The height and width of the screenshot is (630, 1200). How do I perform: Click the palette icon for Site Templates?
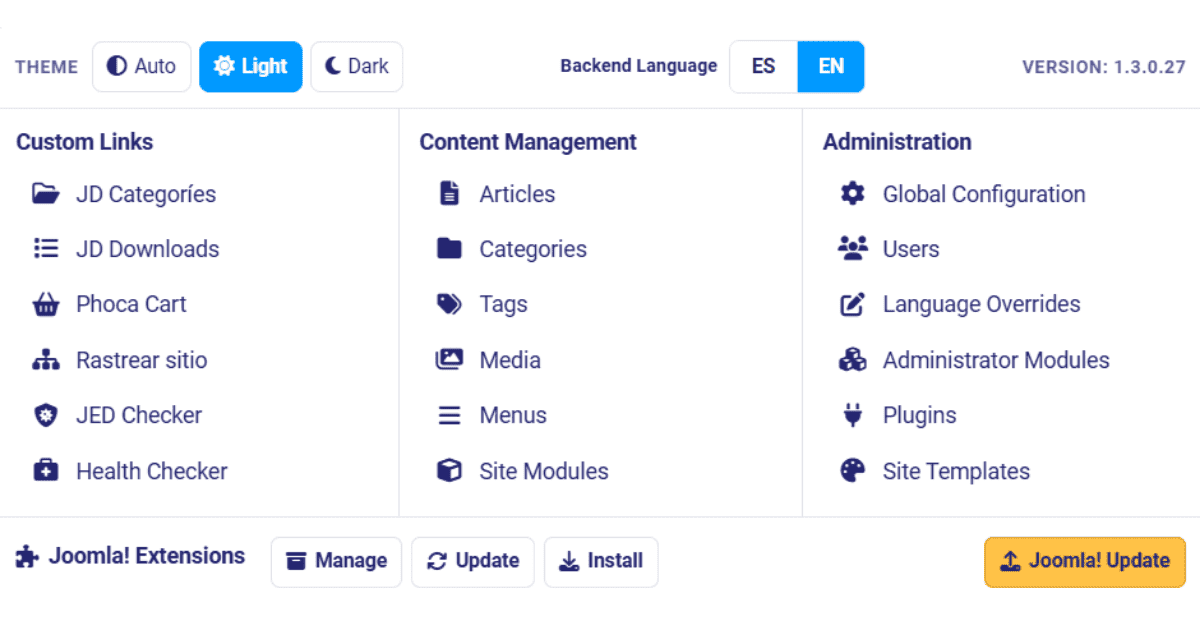click(x=852, y=471)
